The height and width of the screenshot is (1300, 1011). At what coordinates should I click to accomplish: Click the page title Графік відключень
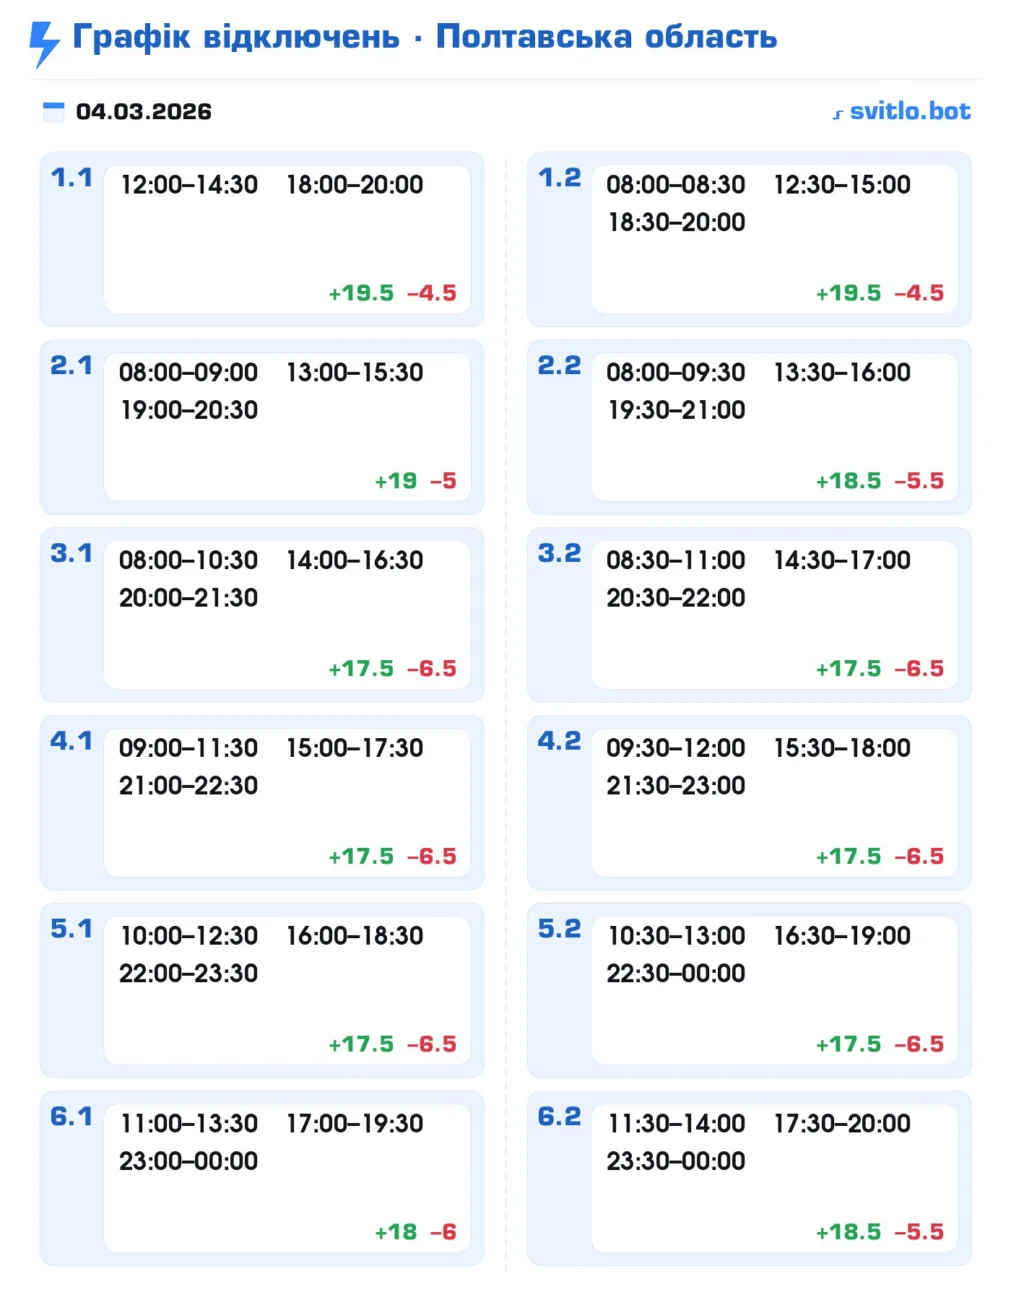click(236, 37)
